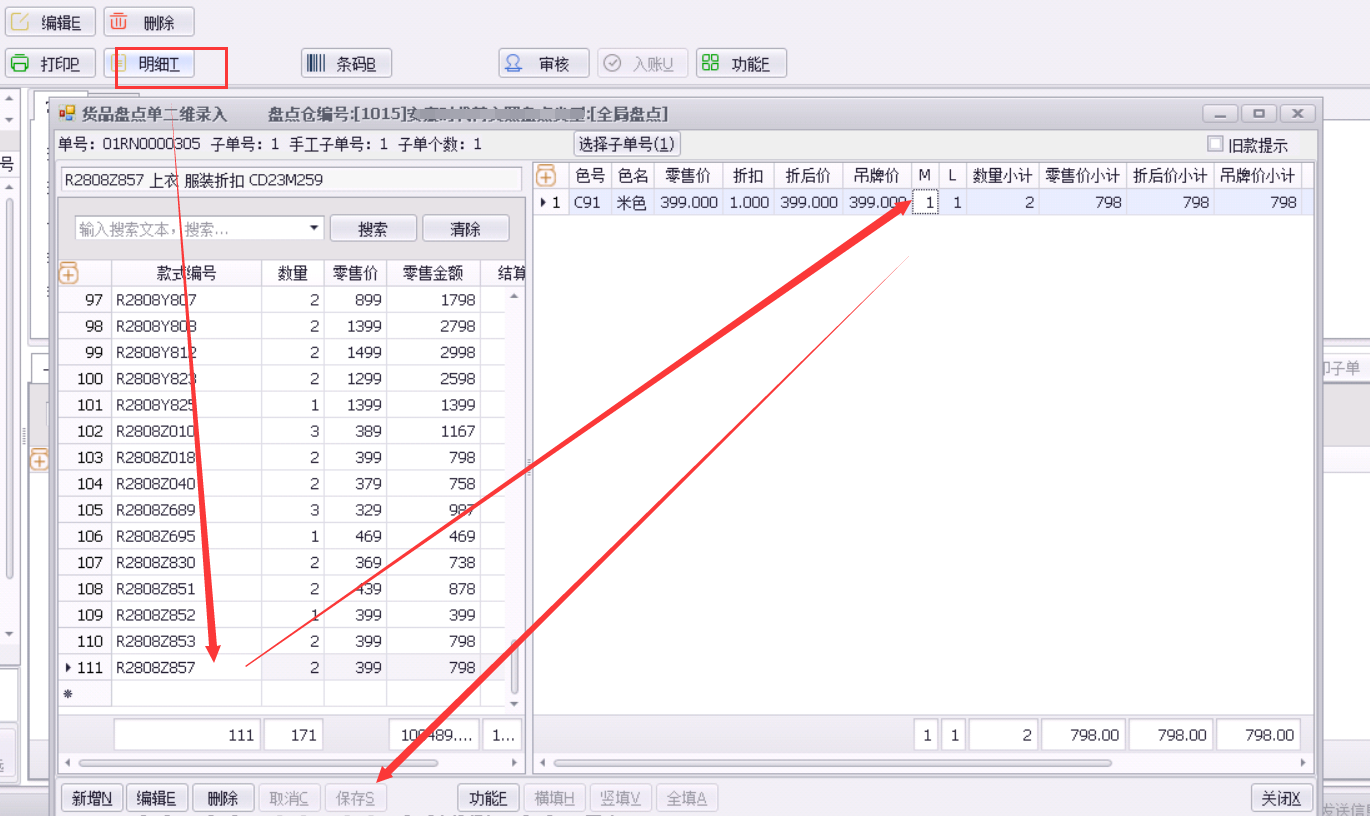Expand the search text dropdown arrow
The width and height of the screenshot is (1370, 816).
click(x=314, y=228)
